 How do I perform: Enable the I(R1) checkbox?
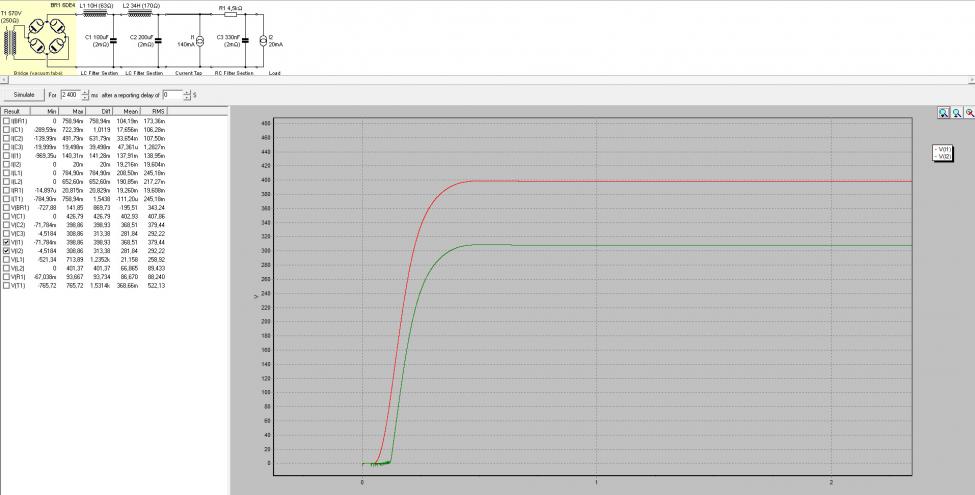6,190
